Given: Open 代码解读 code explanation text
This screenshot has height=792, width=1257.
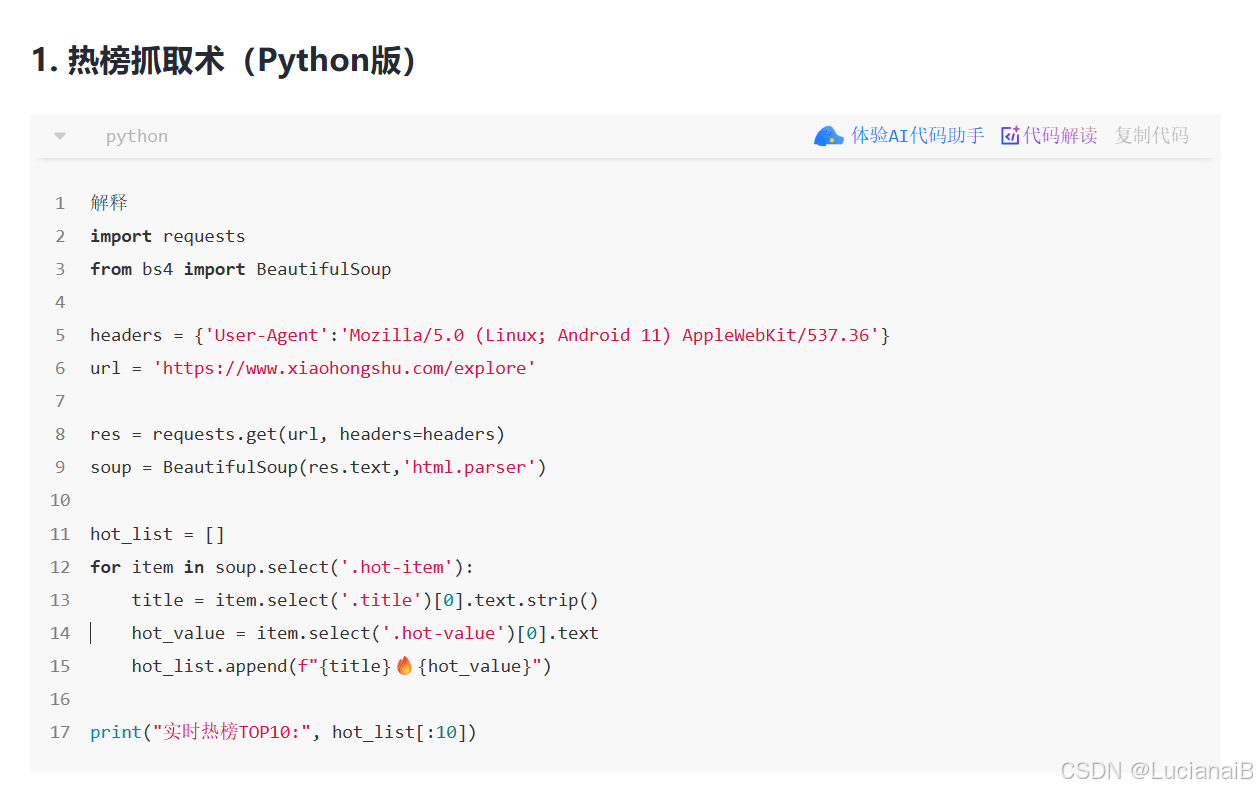Looking at the screenshot, I should coord(1060,136).
